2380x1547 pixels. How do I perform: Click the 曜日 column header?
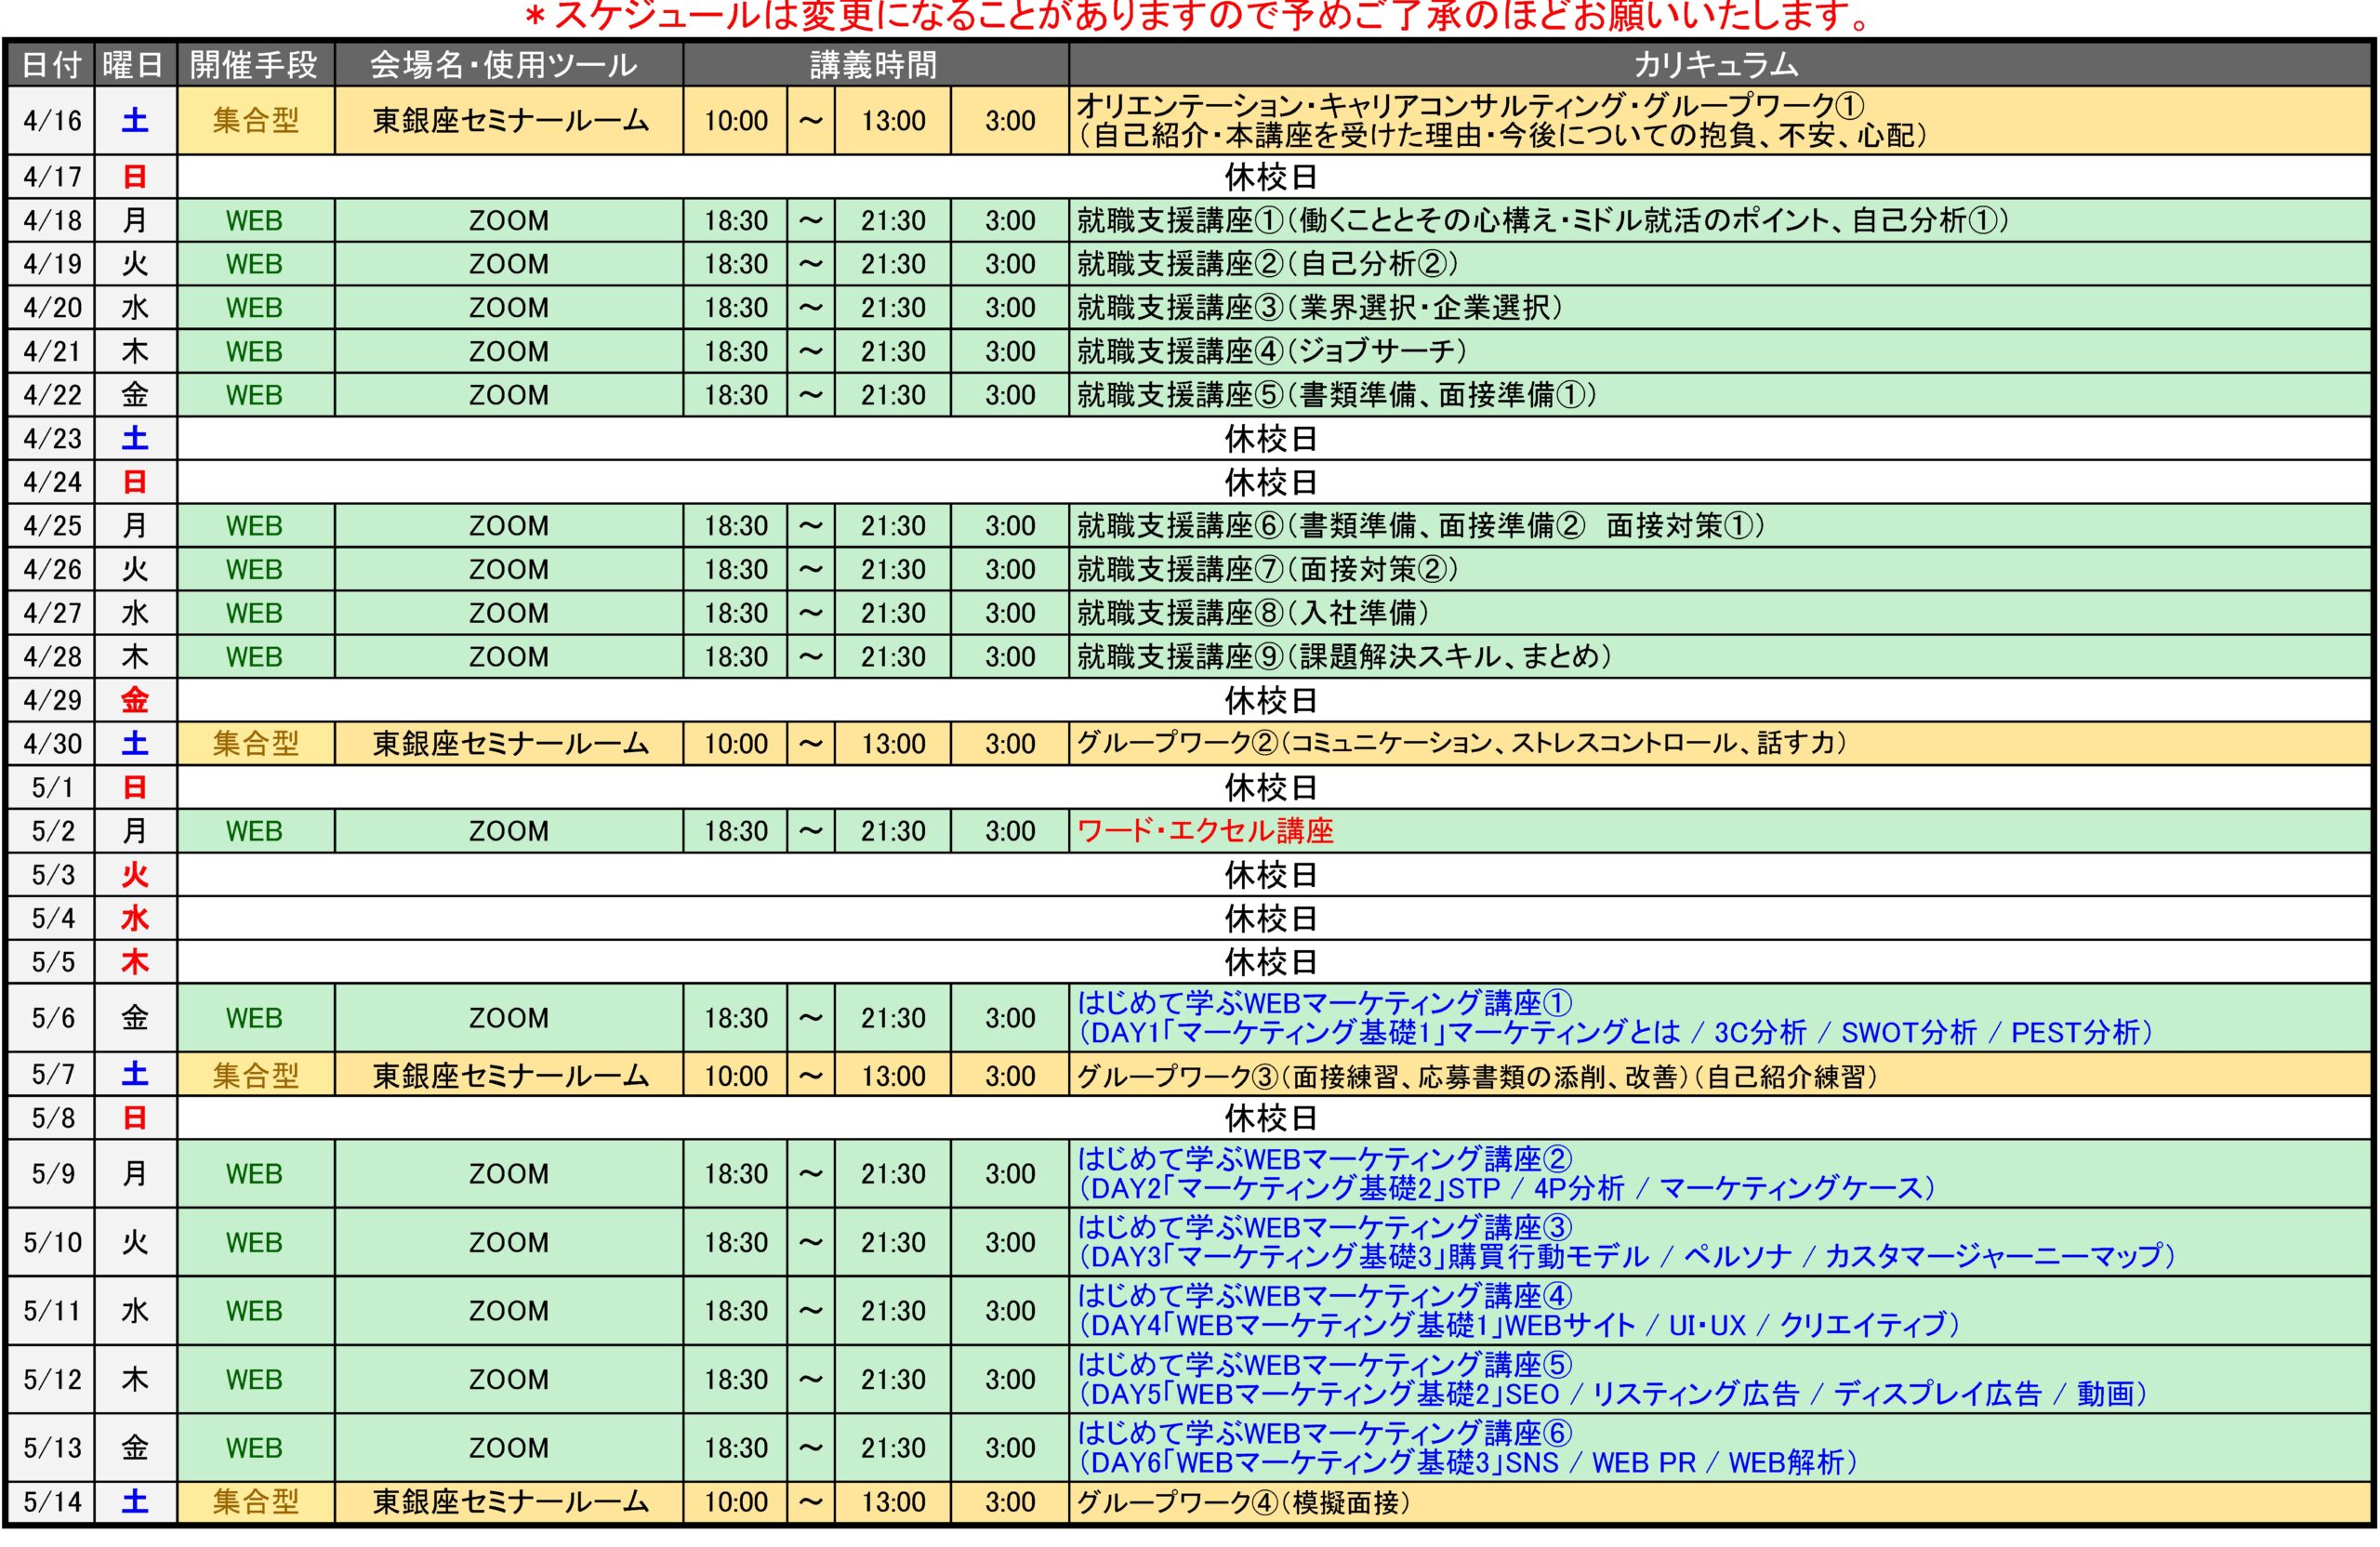coord(135,65)
